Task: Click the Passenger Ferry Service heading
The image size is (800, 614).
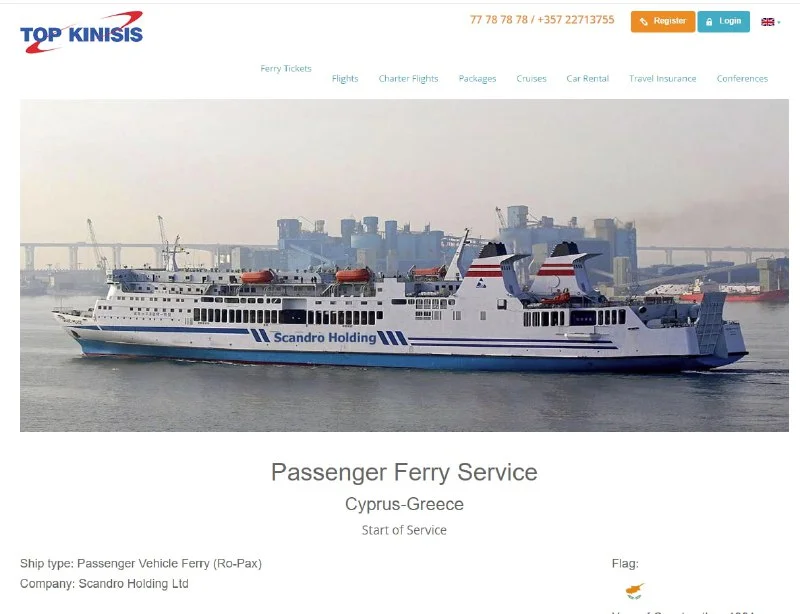Action: pyautogui.click(x=404, y=472)
